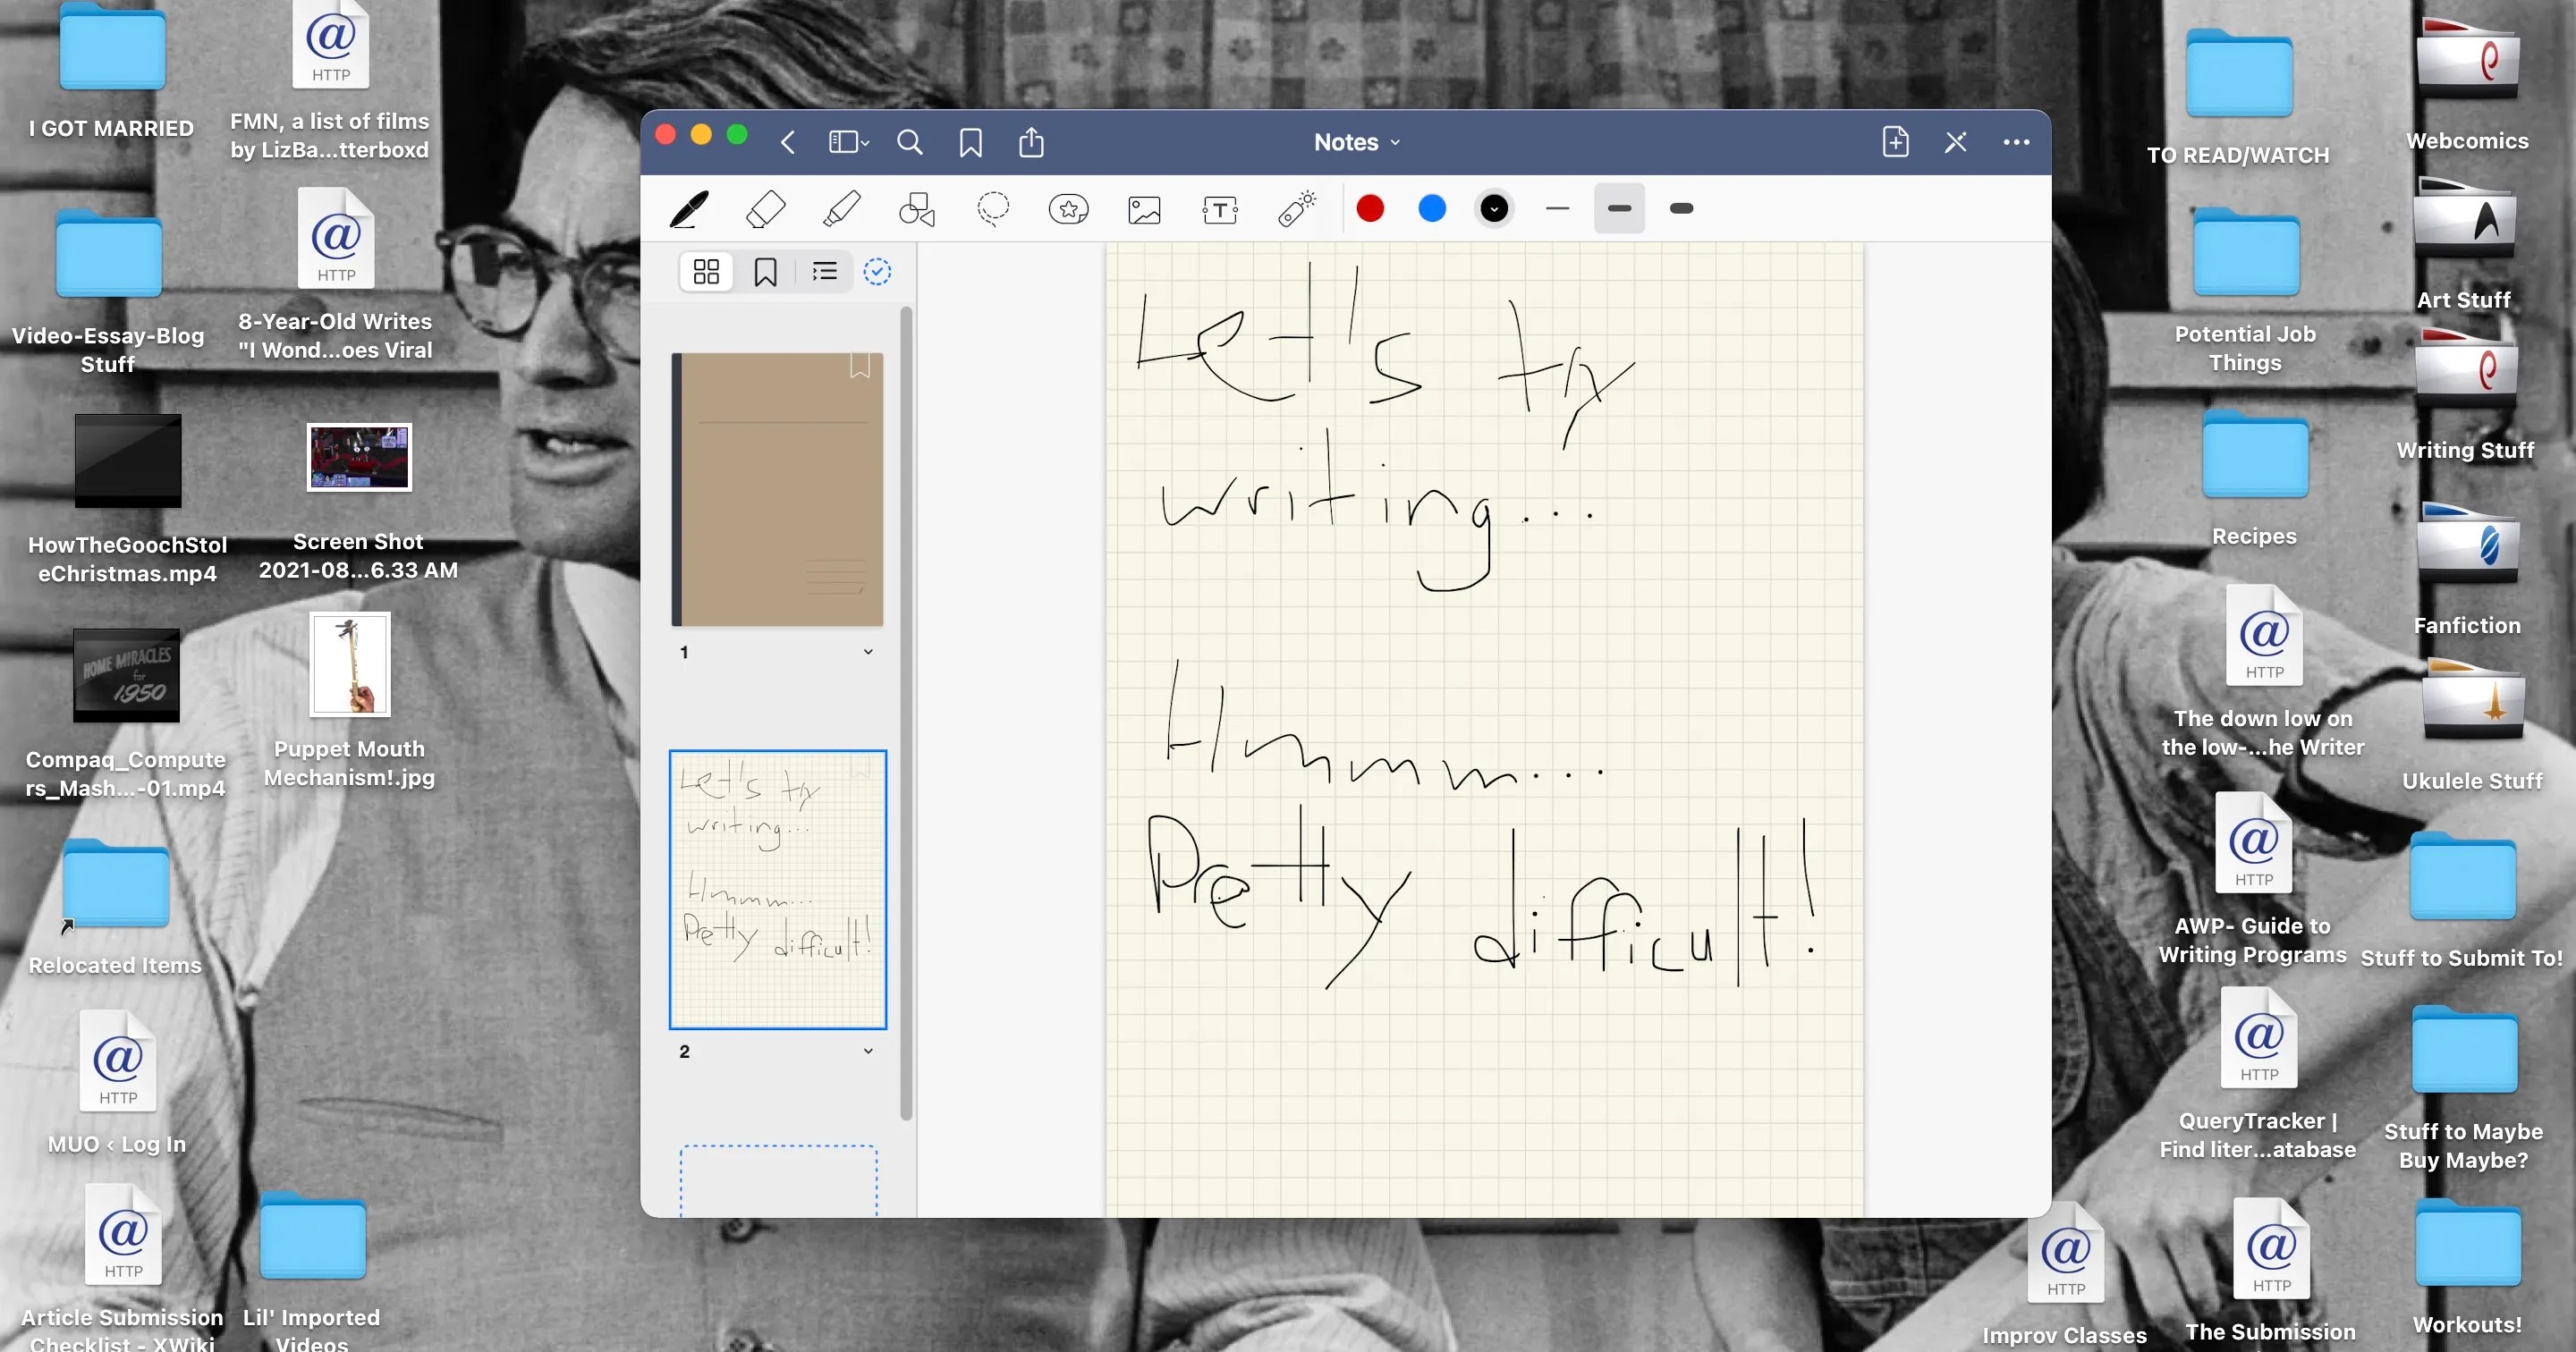Open the Shapes tool
This screenshot has height=1352, width=2576.
pos(917,209)
